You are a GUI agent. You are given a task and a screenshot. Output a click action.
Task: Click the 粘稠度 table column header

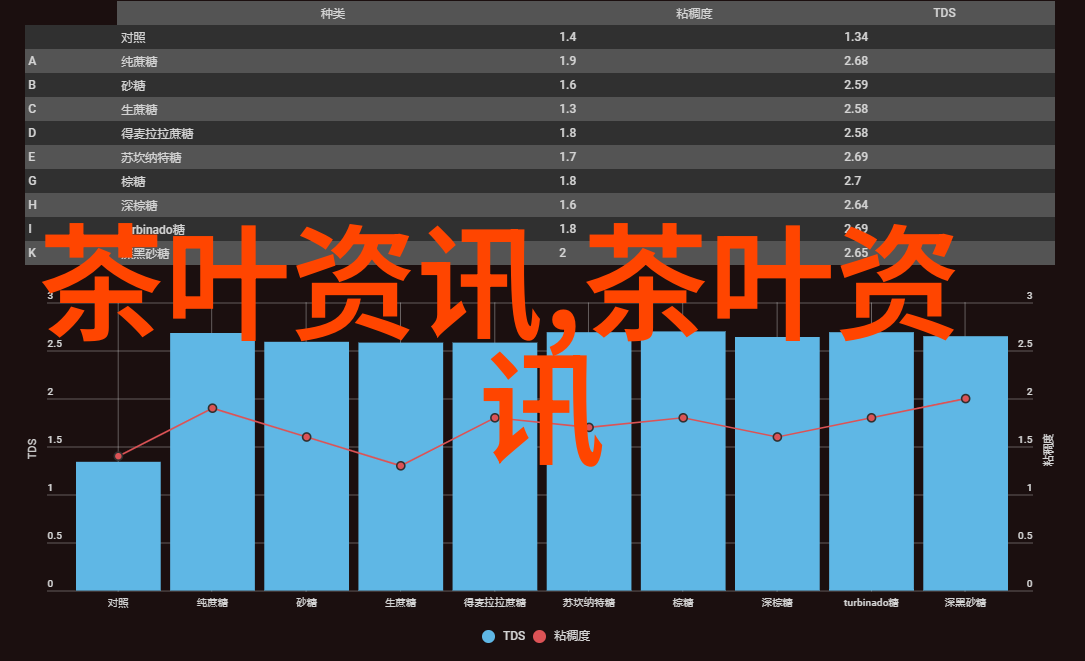point(693,13)
